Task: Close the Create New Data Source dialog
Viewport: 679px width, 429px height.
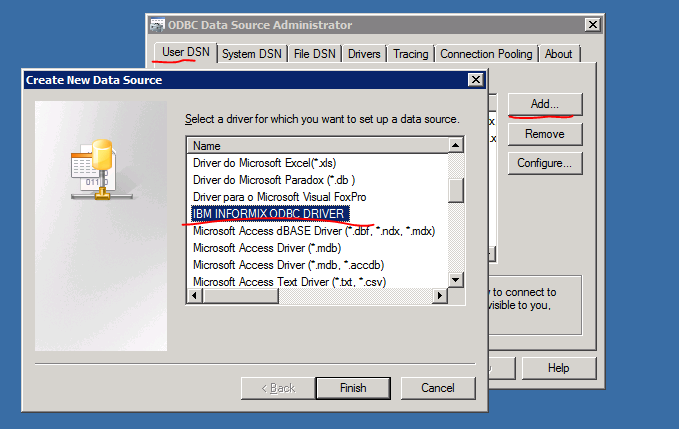Action: 475,80
